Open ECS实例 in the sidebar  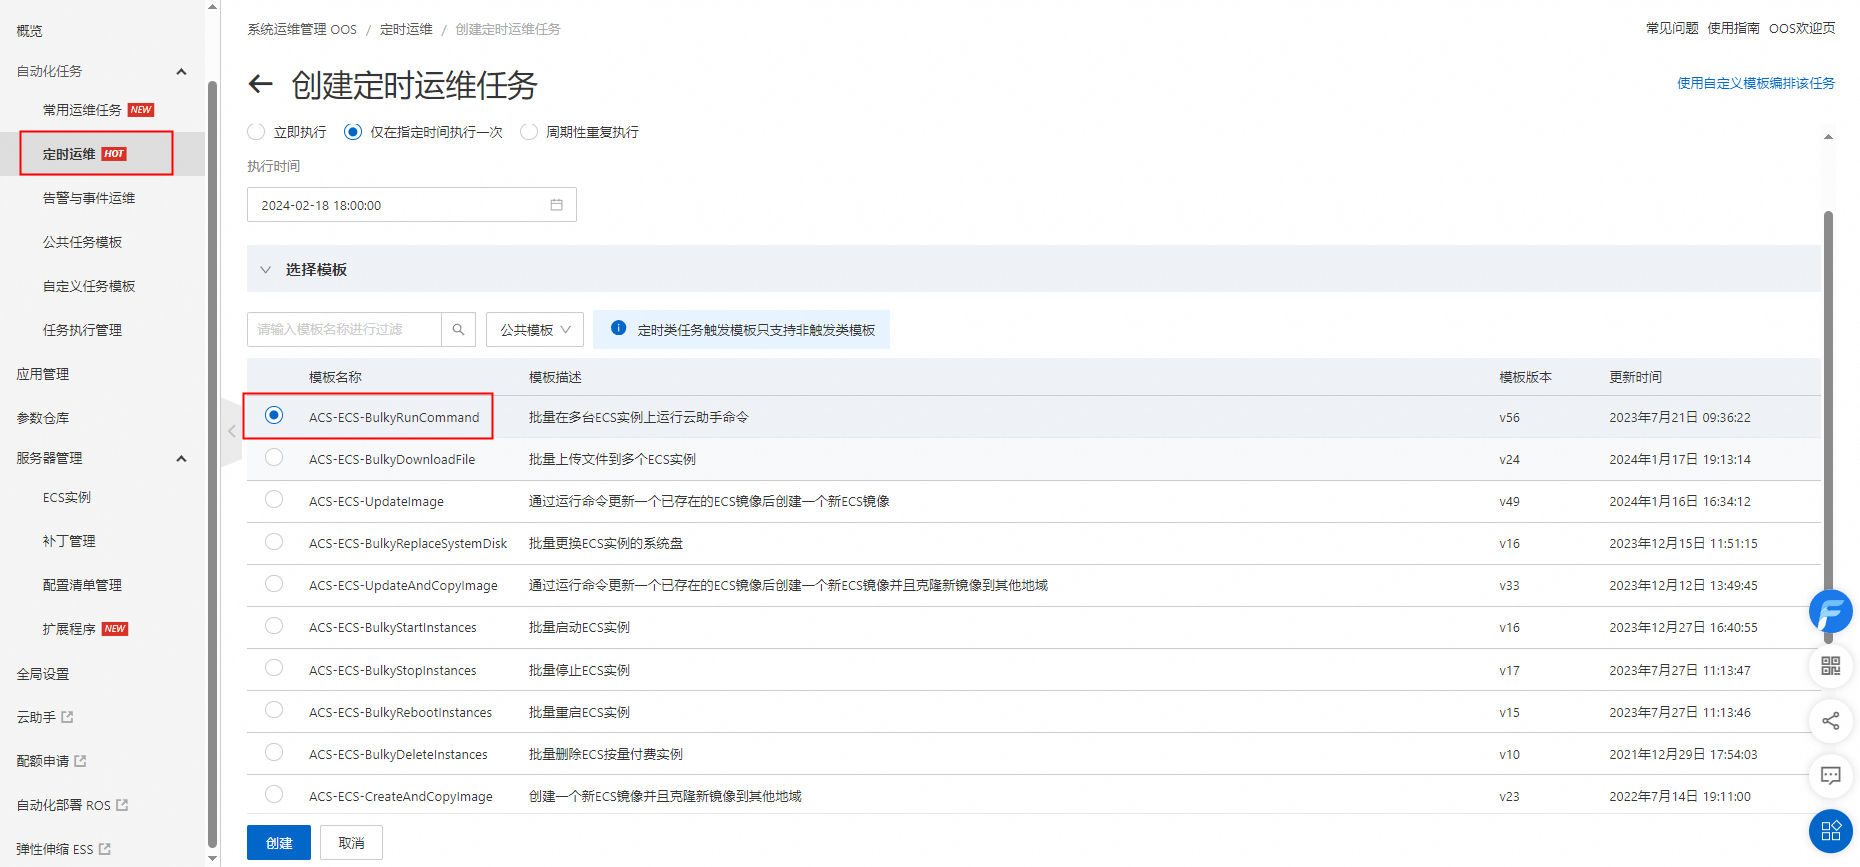(67, 497)
